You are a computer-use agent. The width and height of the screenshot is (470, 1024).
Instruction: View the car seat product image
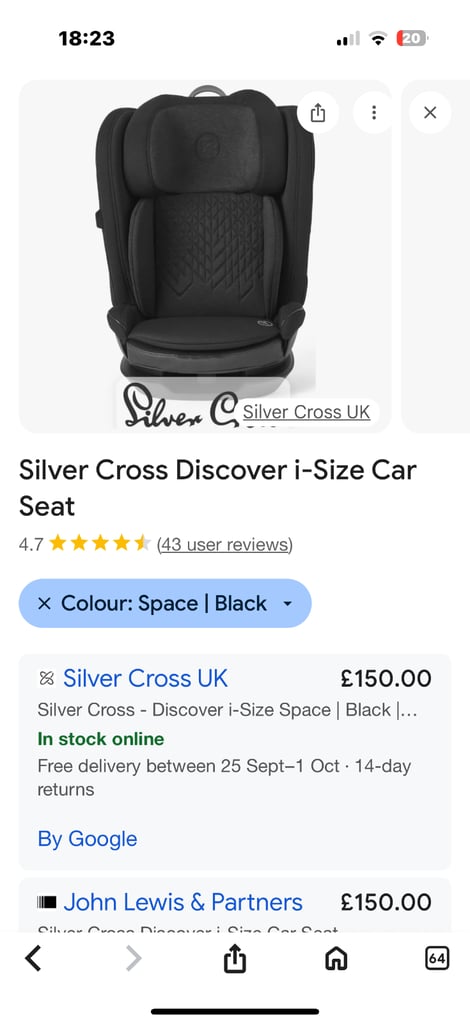[205, 256]
